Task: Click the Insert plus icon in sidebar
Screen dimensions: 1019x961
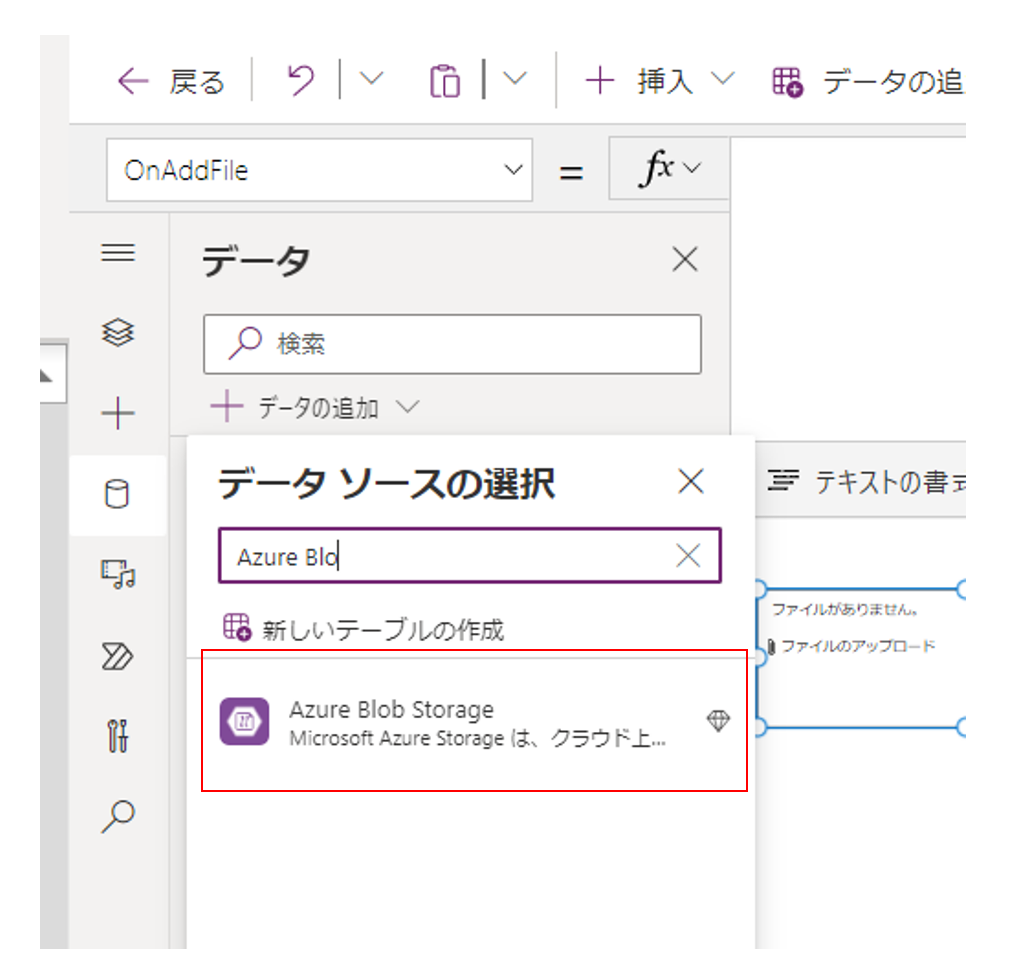Action: click(x=118, y=413)
